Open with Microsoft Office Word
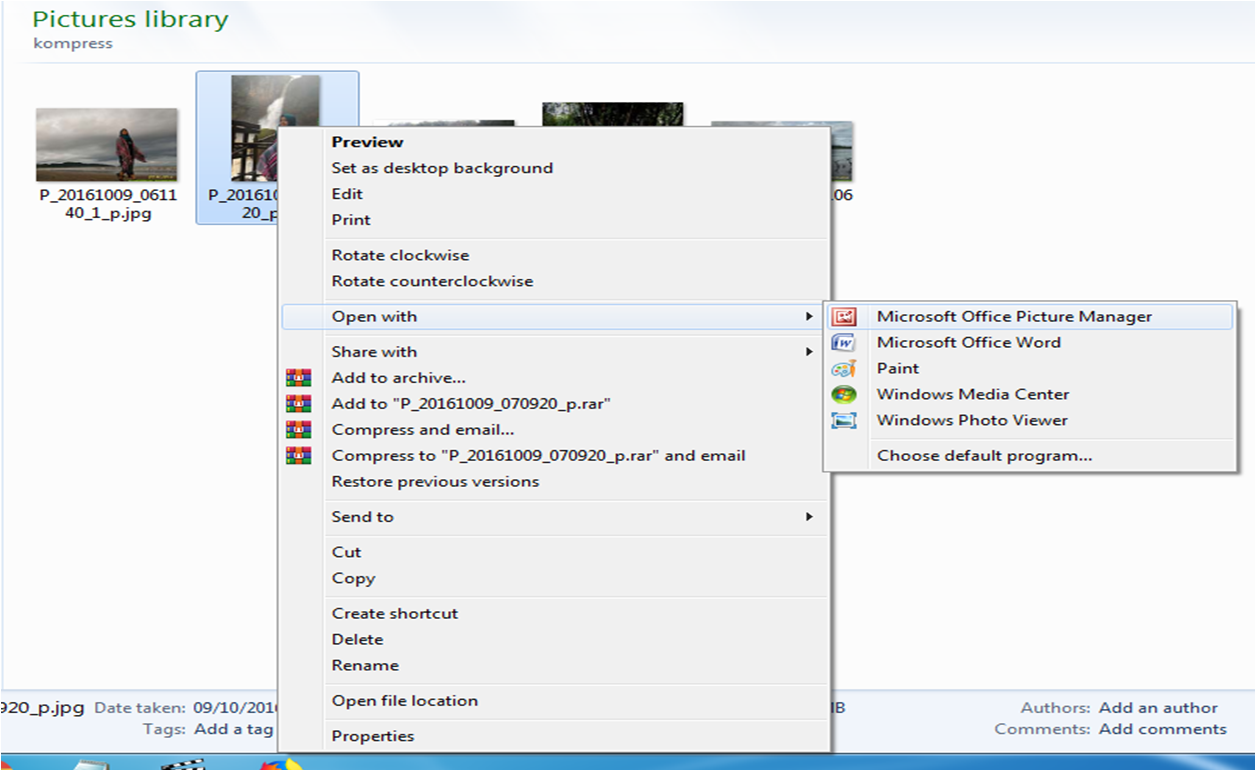The width and height of the screenshot is (1256, 771). point(1029,343)
